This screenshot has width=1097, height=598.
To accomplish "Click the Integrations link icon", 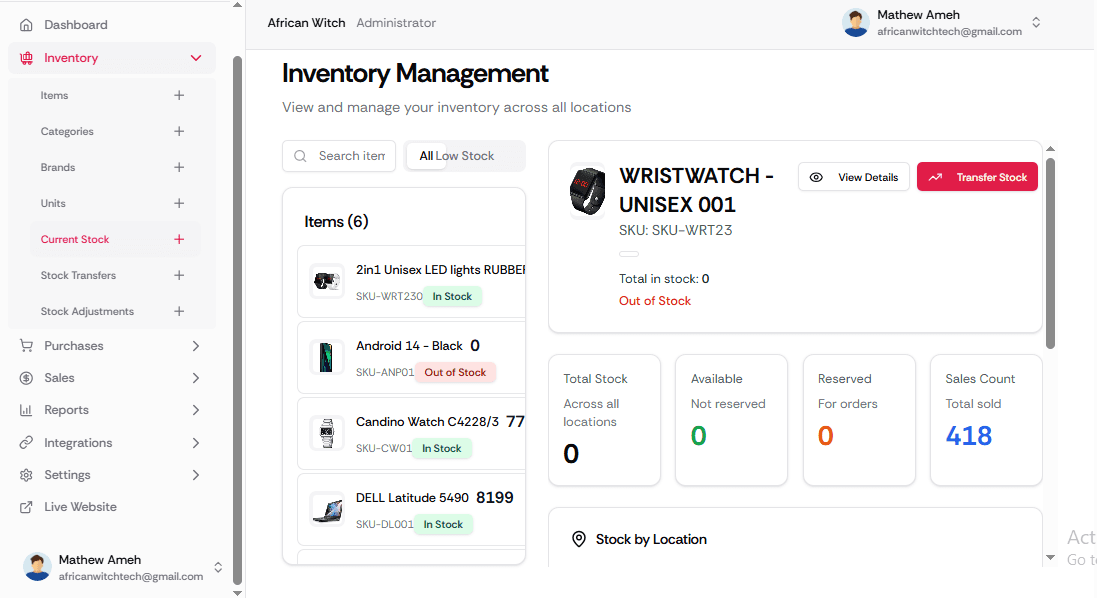I will point(25,442).
